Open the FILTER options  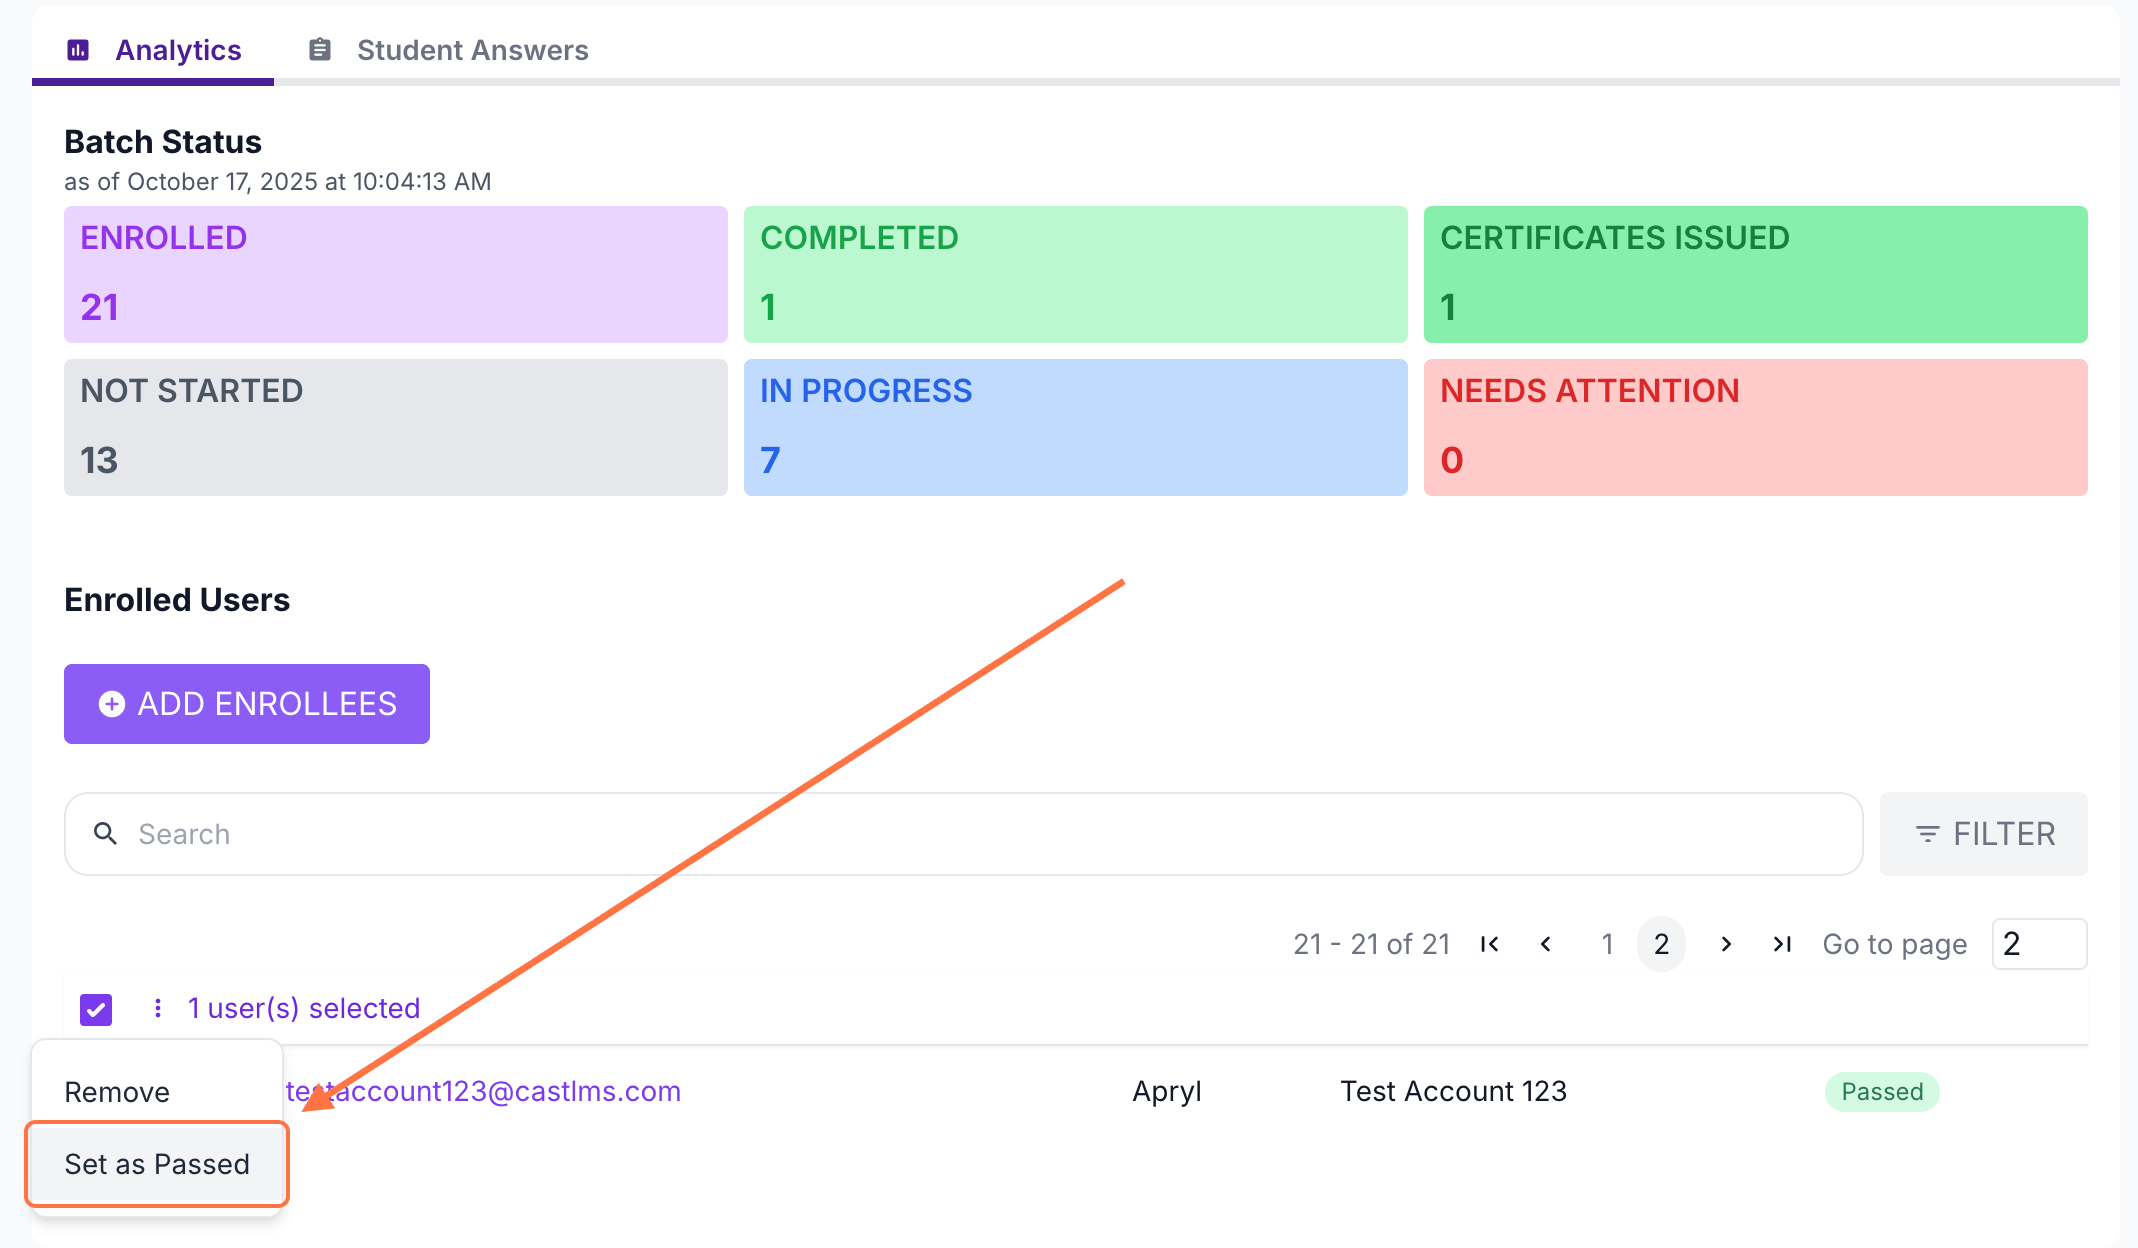click(x=1983, y=834)
